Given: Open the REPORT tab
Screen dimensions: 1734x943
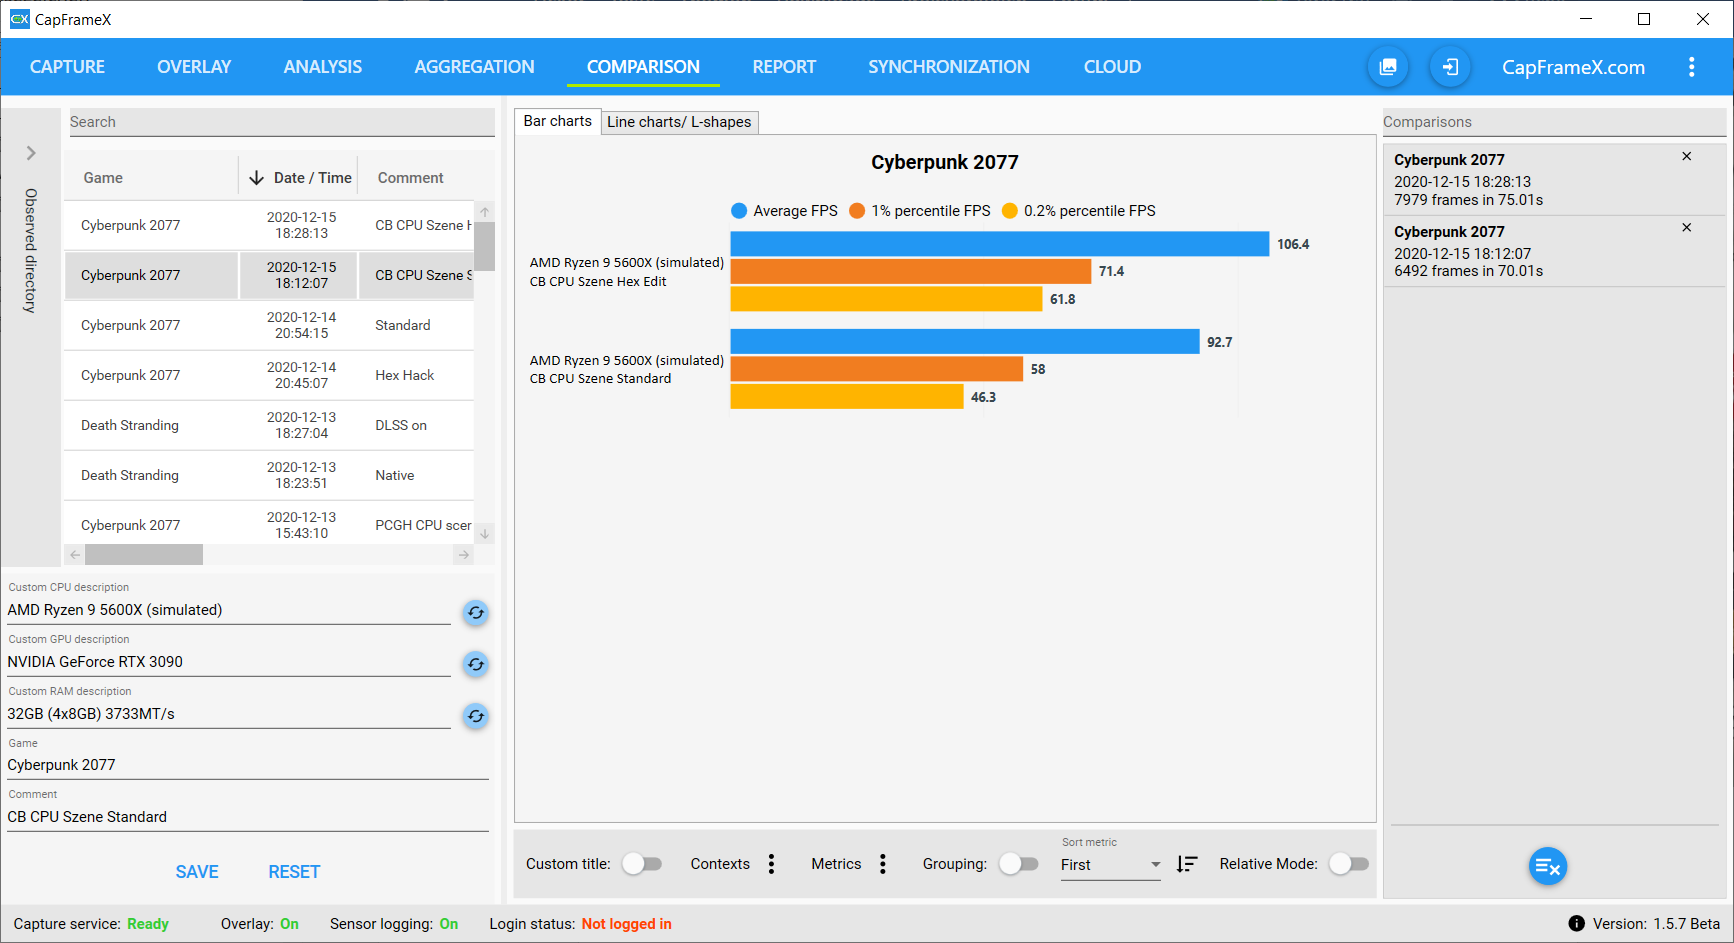Looking at the screenshot, I should click(784, 67).
